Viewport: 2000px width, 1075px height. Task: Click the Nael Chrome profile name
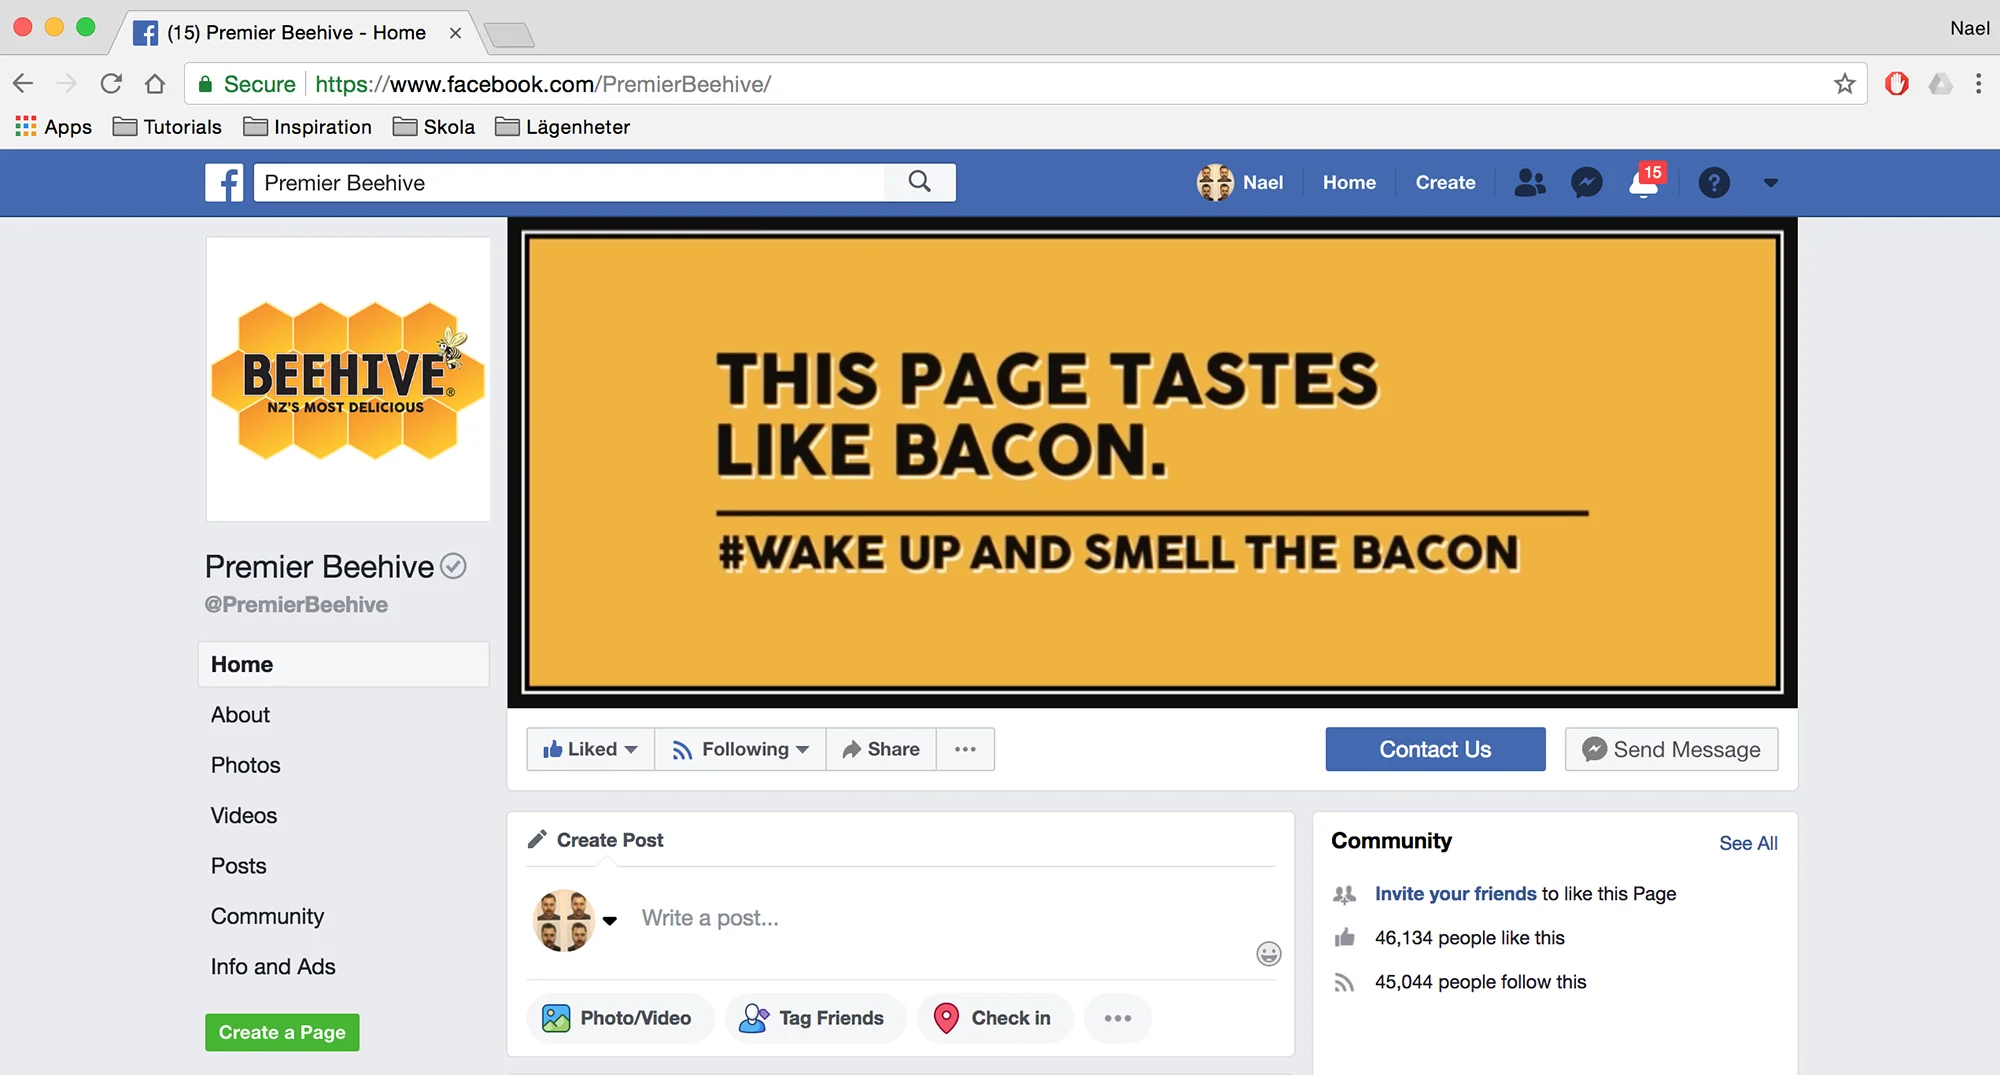click(1969, 28)
